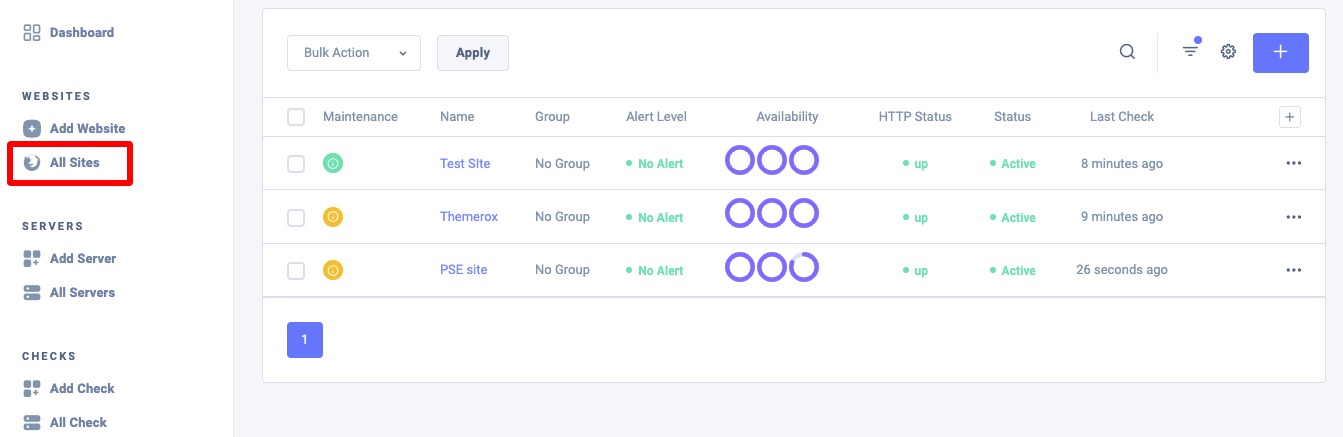Viewport: 1343px width, 437px height.
Task: Check the select-all checkbox in header
Action: [x=296, y=117]
